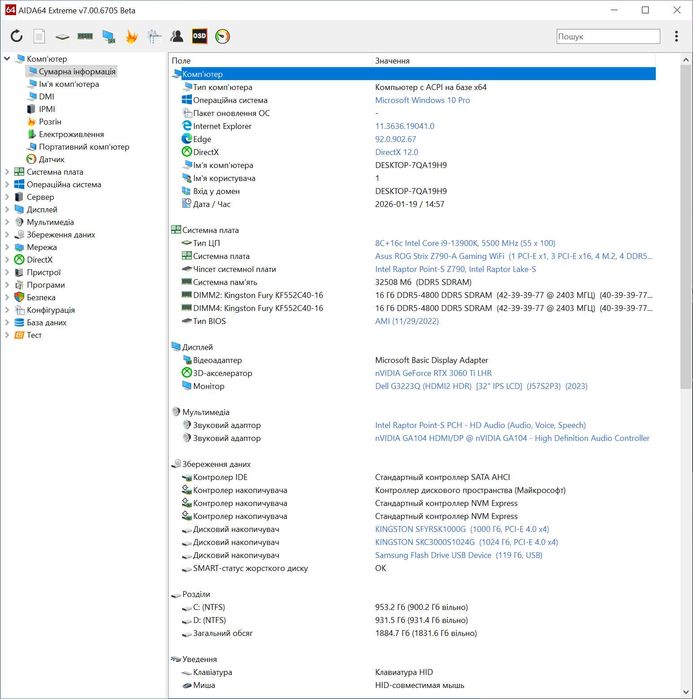
Task: Click the vertical scrollbar down arrow
Action: [x=685, y=691]
